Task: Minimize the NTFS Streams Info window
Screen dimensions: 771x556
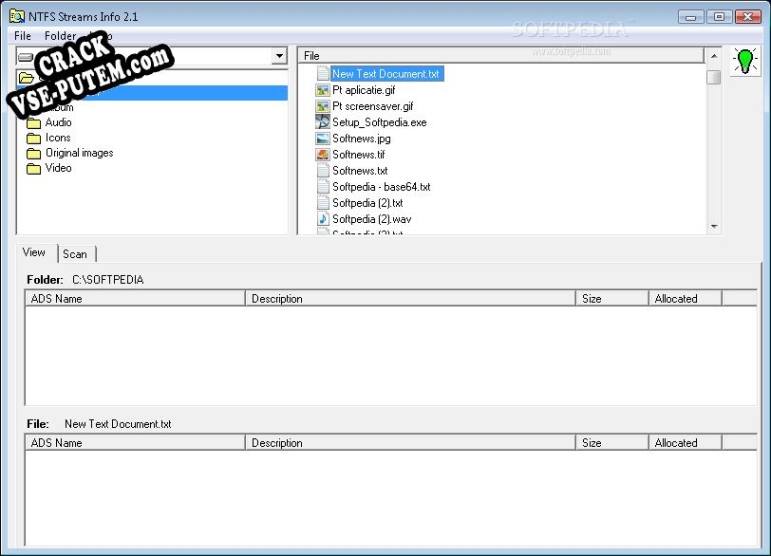Action: (690, 17)
